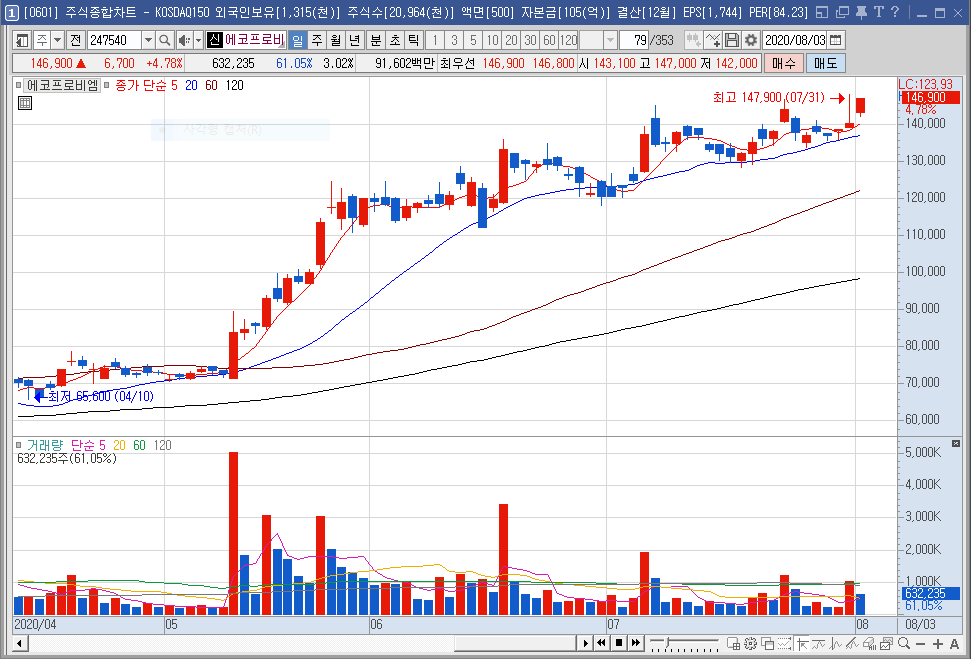
Task: Click the stop button in the bottom toolbar
Action: (x=619, y=644)
